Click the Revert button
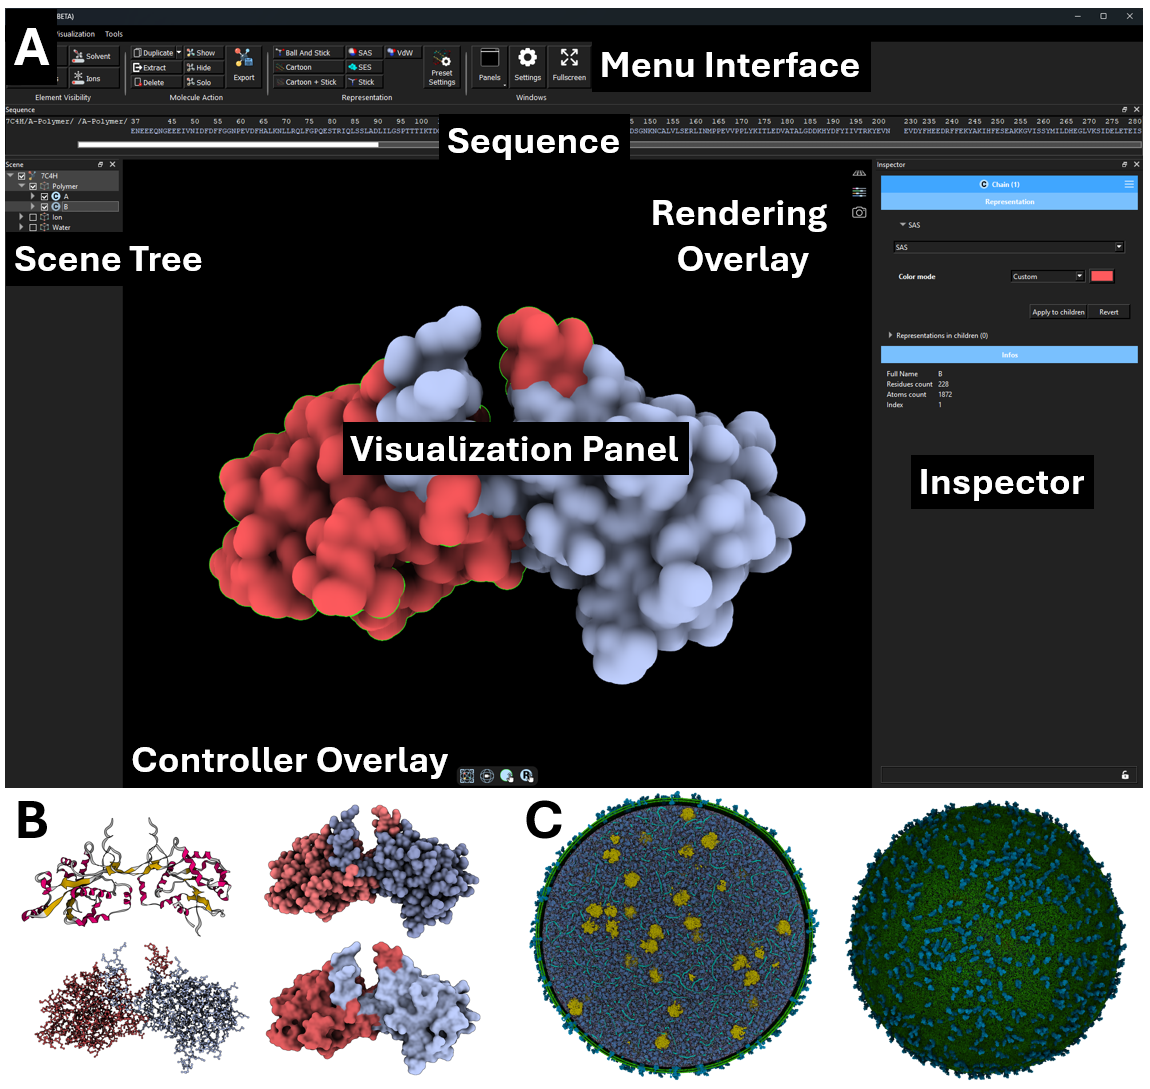Viewport: 1150px width, 1089px height. (1108, 312)
